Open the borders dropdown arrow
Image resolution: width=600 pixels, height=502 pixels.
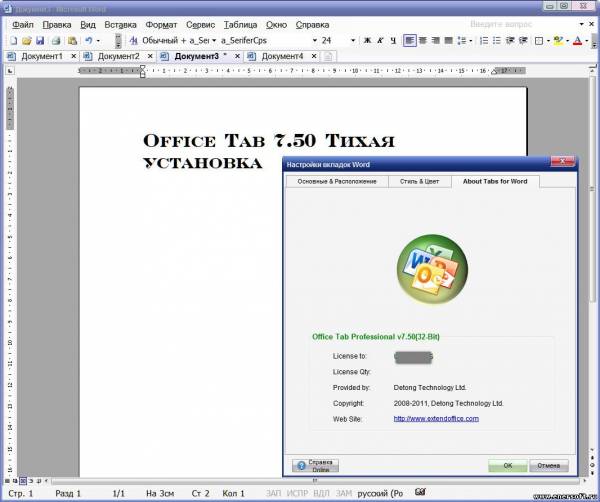[548, 41]
